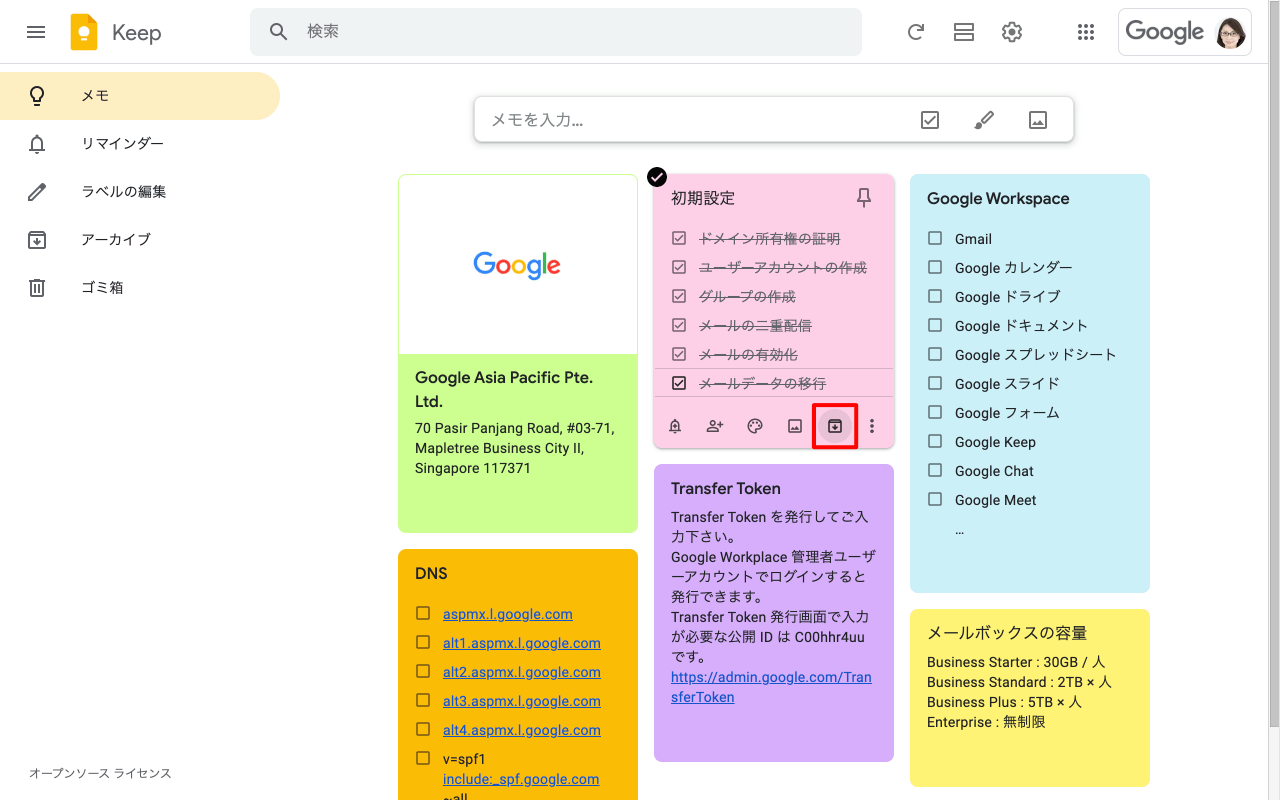Uncheck メールの有効化 item
This screenshot has height=800, width=1280.
680,354
